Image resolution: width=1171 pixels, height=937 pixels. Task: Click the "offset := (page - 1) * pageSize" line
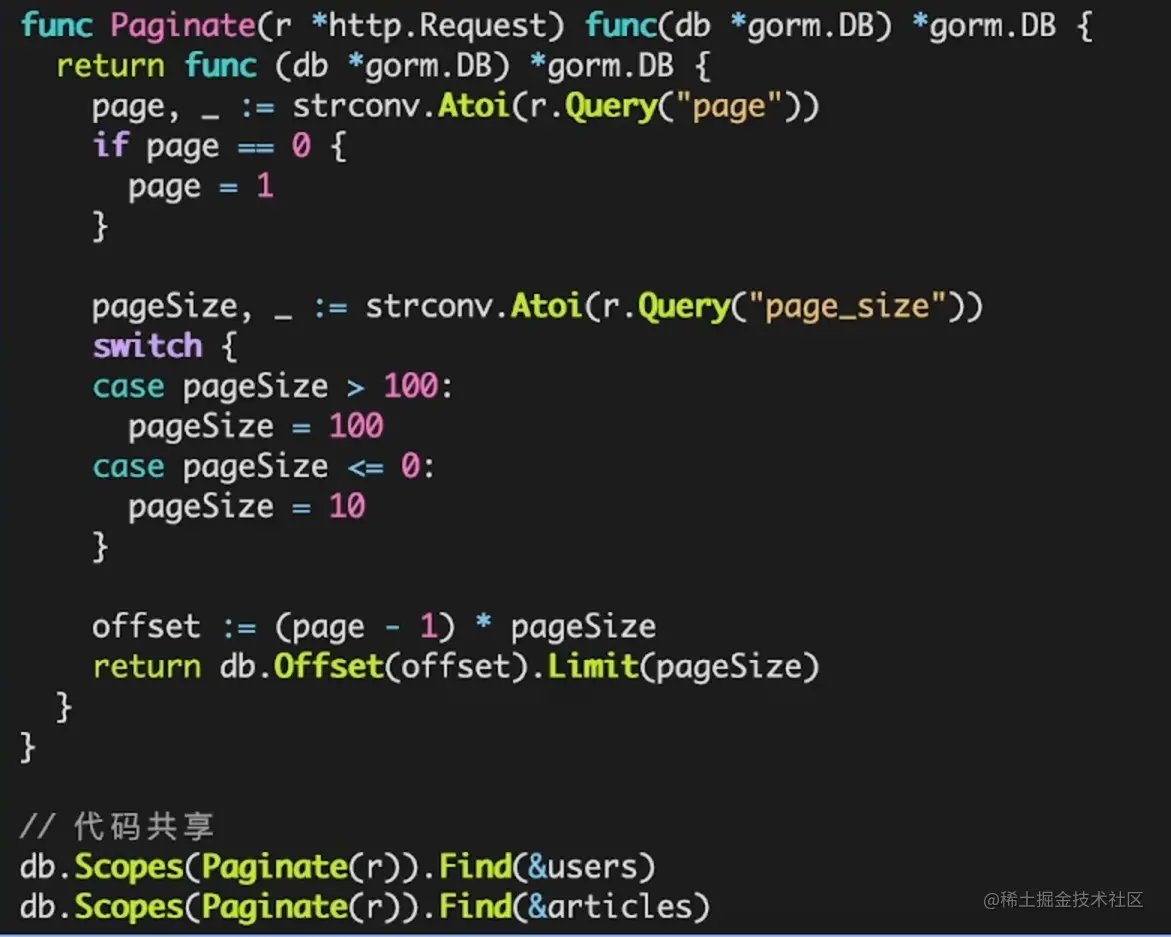pos(374,627)
